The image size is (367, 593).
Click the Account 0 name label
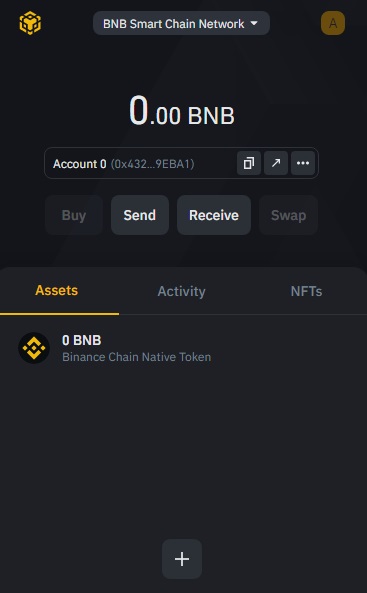79,164
